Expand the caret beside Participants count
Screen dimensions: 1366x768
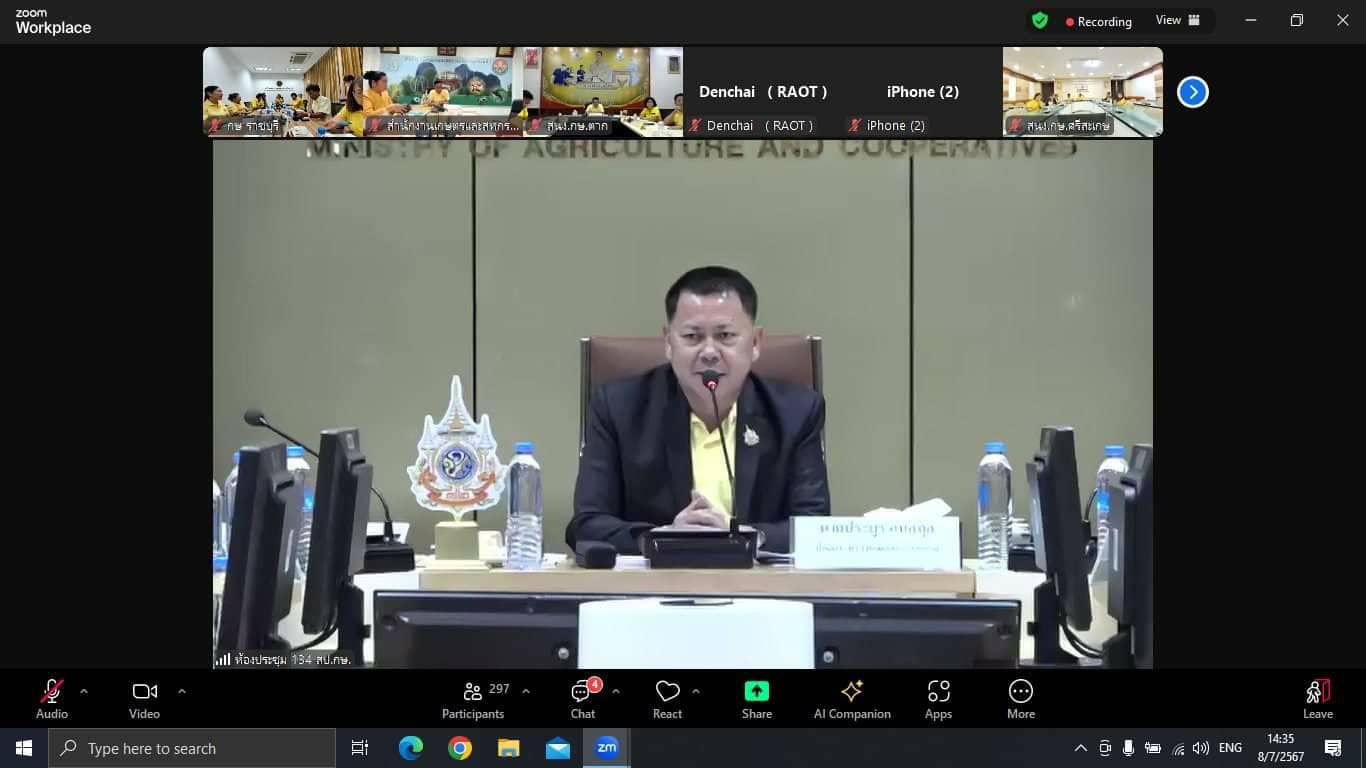(x=526, y=691)
